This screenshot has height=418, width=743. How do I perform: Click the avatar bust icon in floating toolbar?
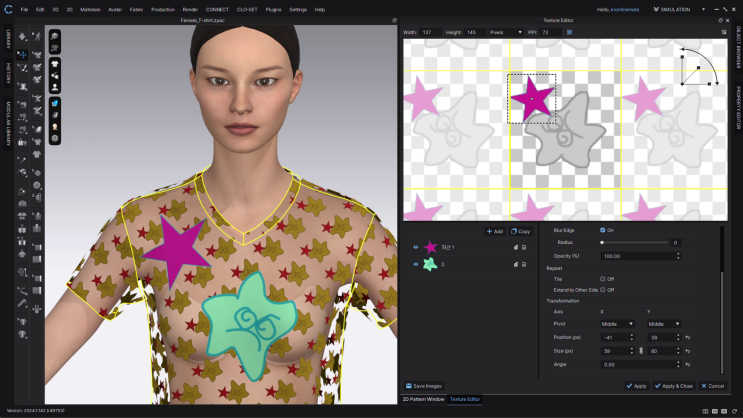click(54, 87)
